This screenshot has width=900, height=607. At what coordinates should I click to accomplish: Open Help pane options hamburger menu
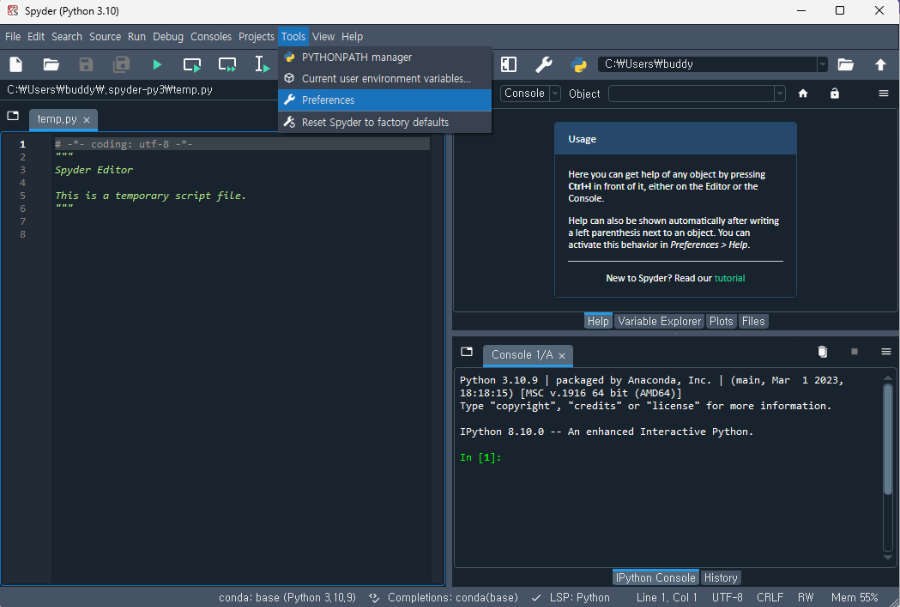point(883,93)
